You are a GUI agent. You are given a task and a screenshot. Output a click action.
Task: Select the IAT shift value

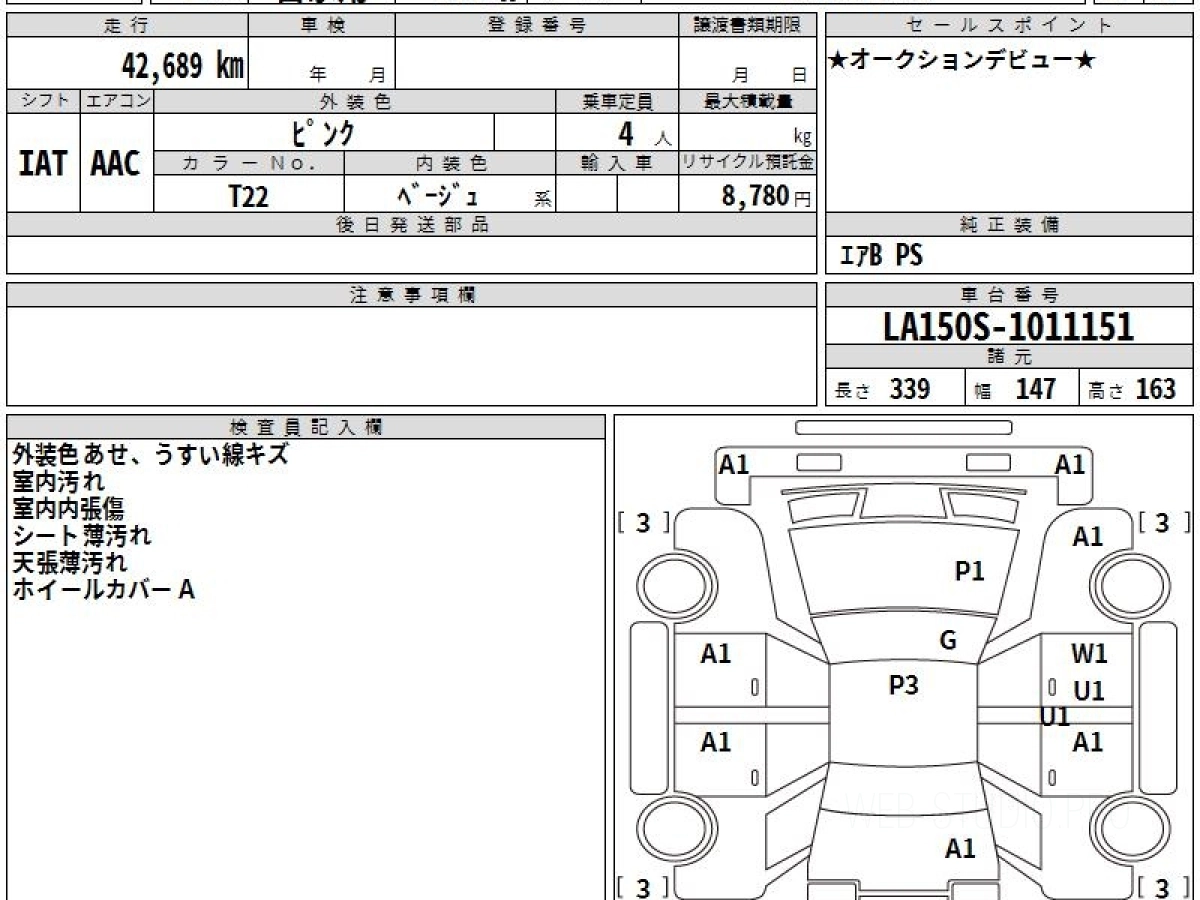(x=43, y=163)
